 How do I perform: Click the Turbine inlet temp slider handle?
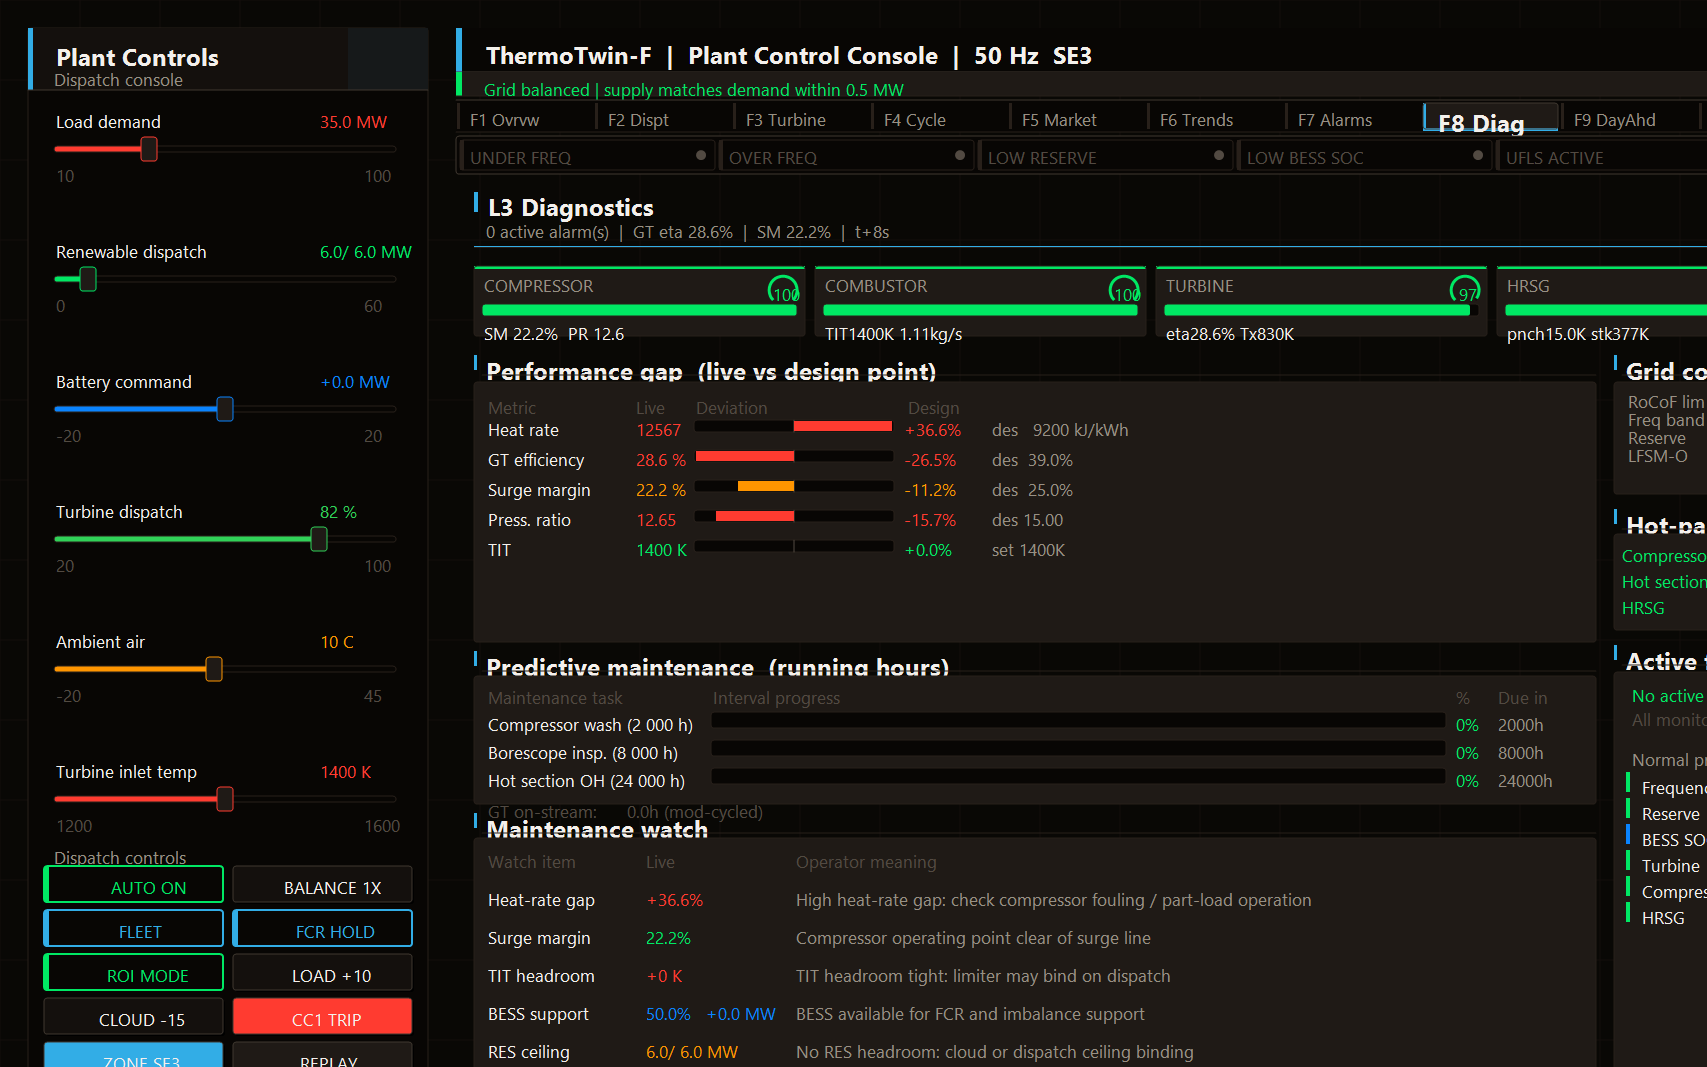(225, 799)
